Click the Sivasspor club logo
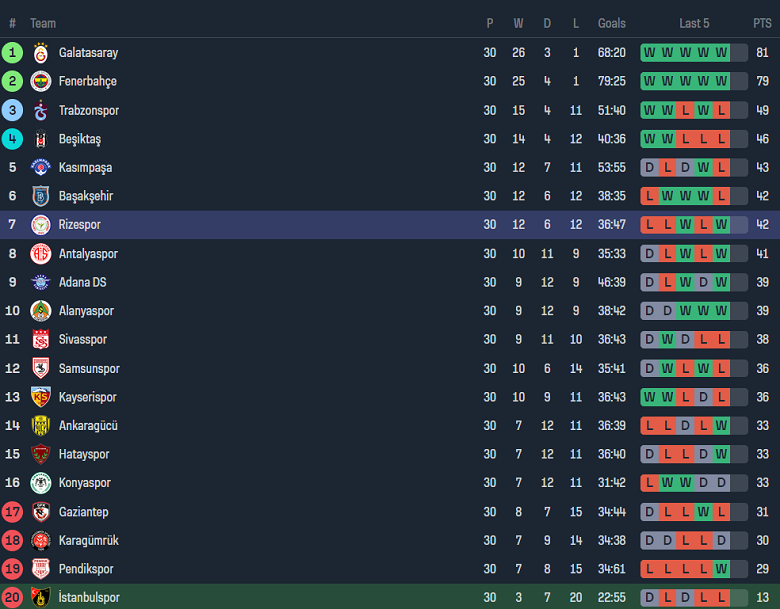 (x=41, y=340)
